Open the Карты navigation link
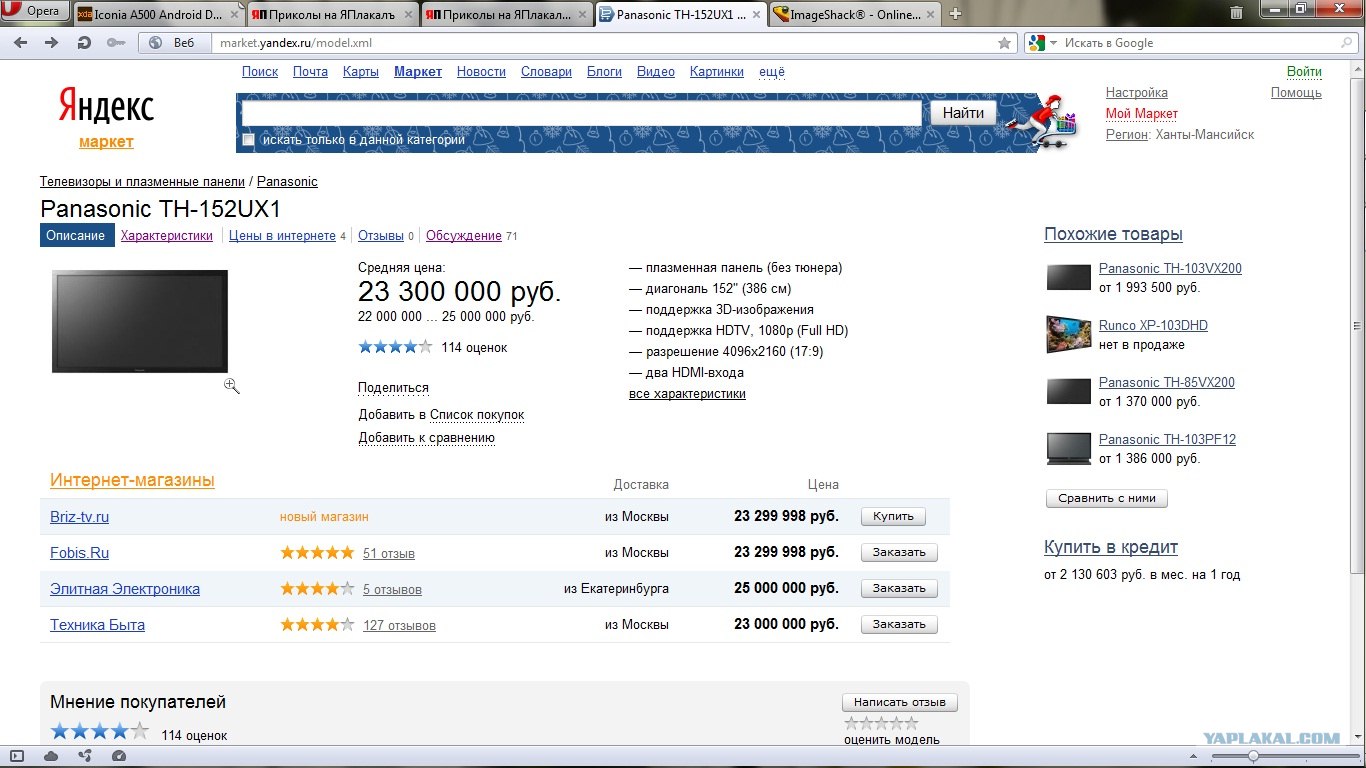The height and width of the screenshot is (768, 1366). (x=360, y=72)
